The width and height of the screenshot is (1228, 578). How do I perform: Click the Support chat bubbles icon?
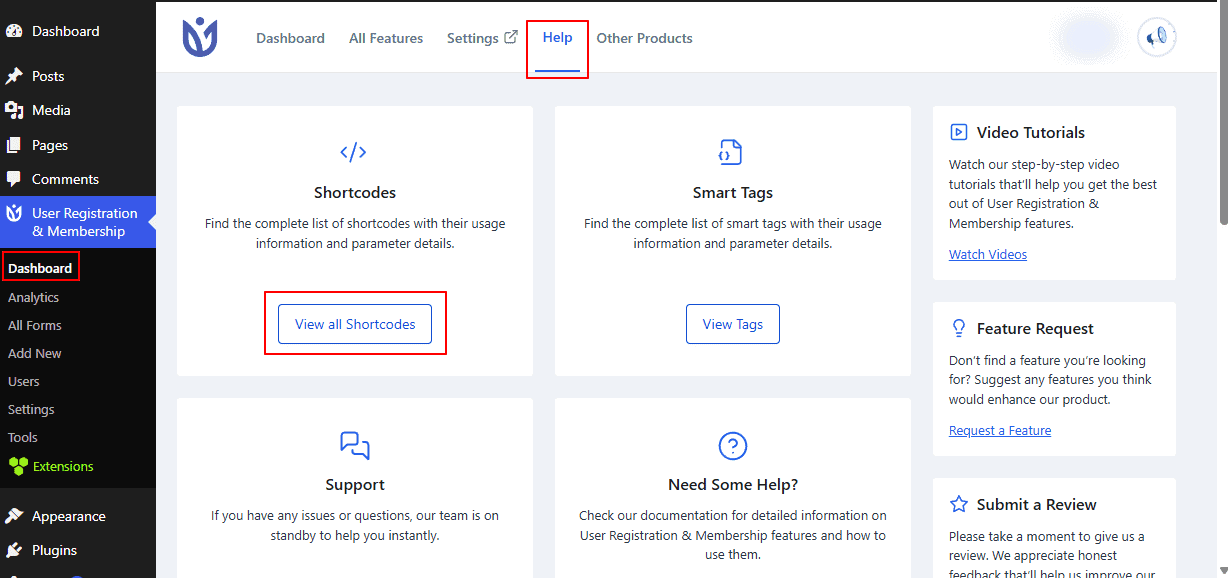[x=355, y=445]
